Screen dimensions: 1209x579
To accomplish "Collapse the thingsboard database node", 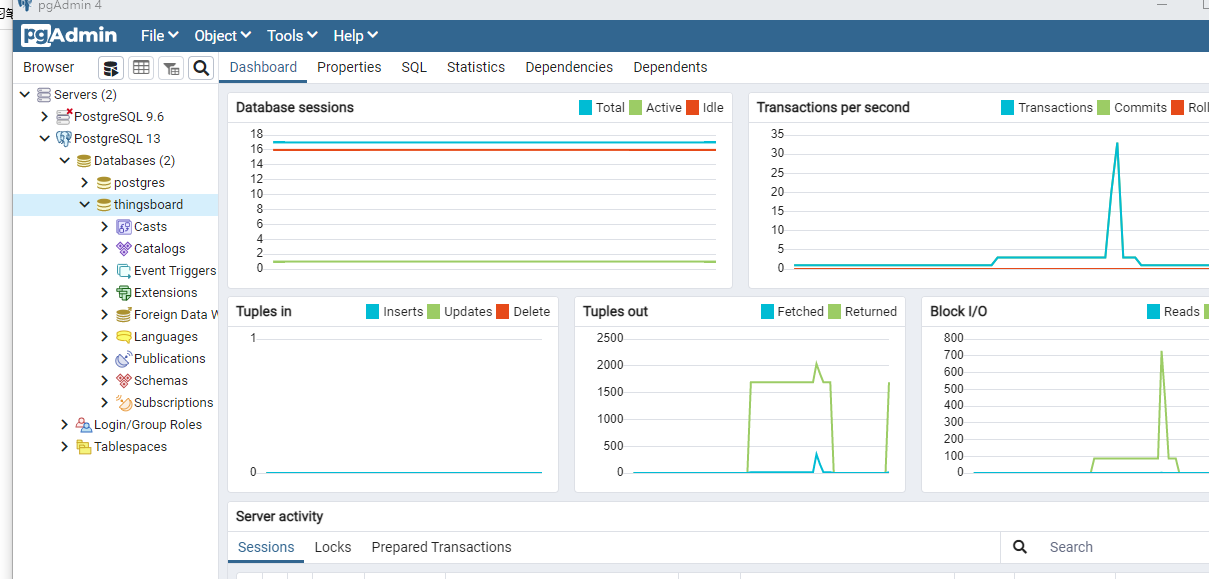I will 85,205.
